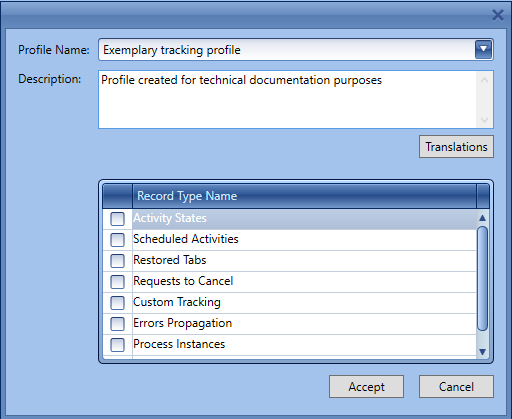Viewport: 512px width, 419px height.
Task: Enable the Scheduled Activities checkbox
Action: [x=117, y=240]
